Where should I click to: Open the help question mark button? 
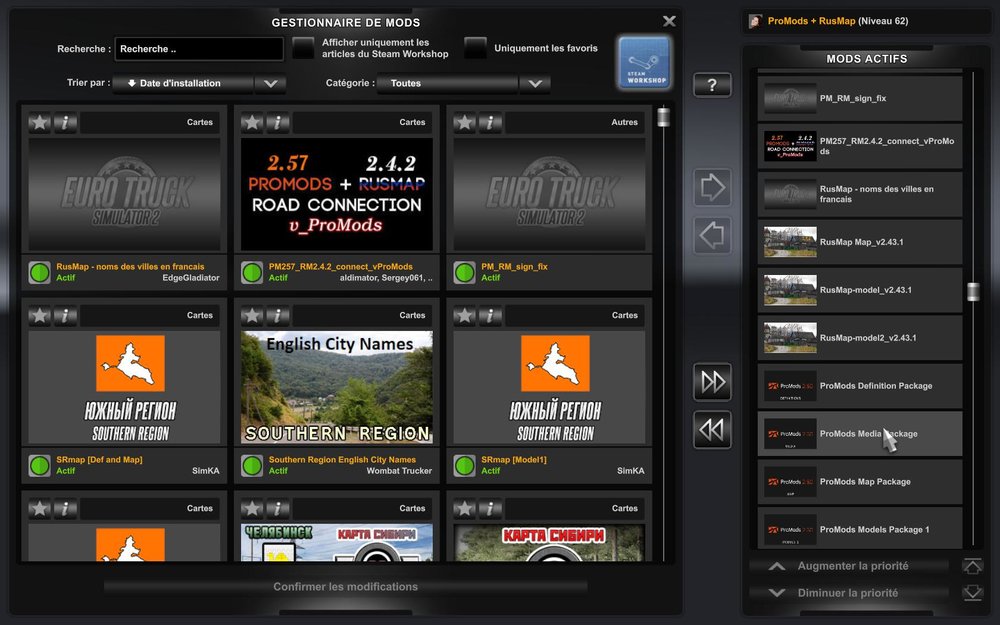pyautogui.click(x=712, y=84)
